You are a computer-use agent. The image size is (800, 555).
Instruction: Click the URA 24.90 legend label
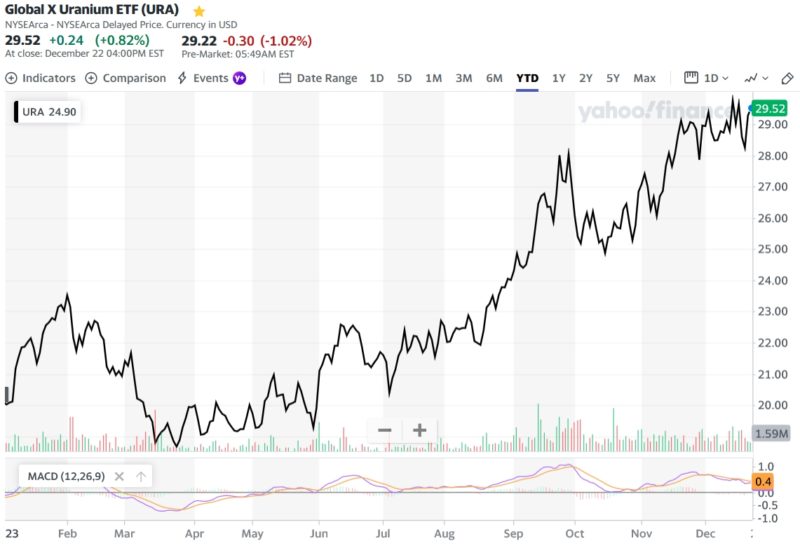pos(49,112)
